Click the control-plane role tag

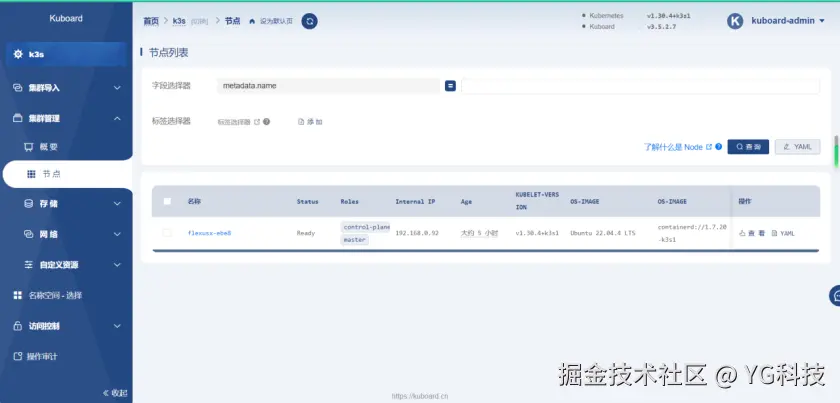tap(365, 227)
